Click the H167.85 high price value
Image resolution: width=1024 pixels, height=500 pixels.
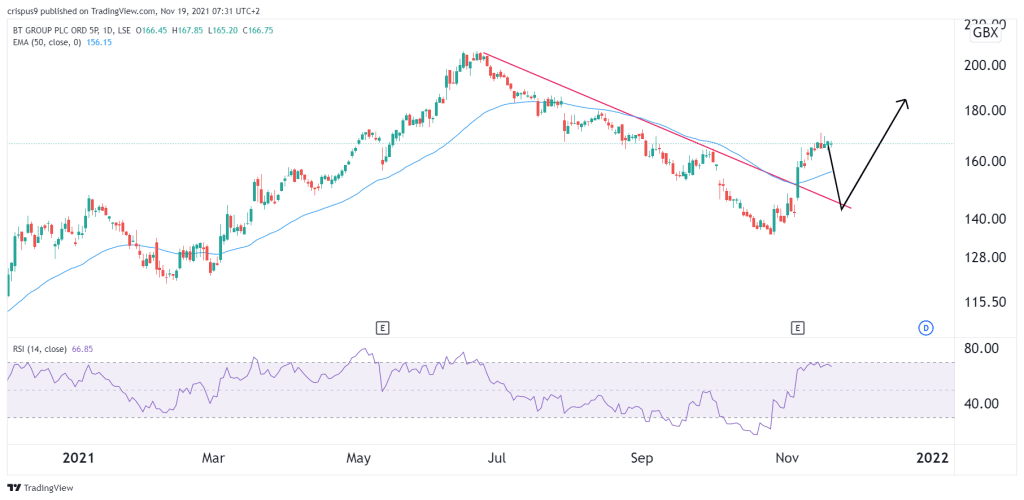click(191, 29)
